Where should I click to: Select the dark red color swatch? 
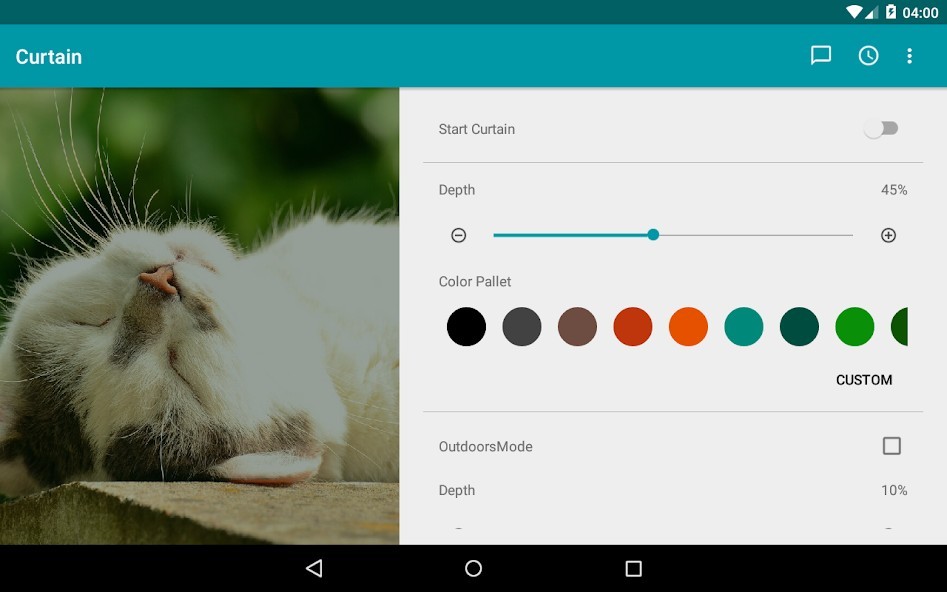point(633,326)
